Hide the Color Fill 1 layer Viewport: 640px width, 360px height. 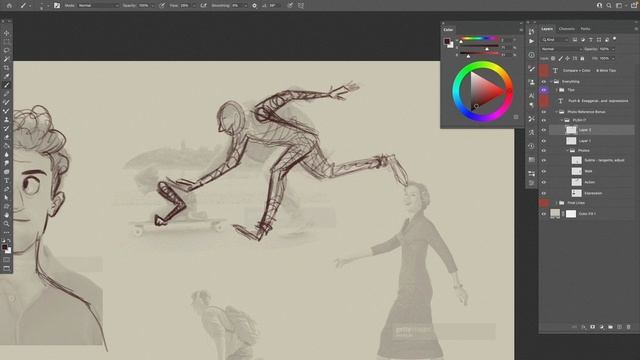click(x=544, y=213)
